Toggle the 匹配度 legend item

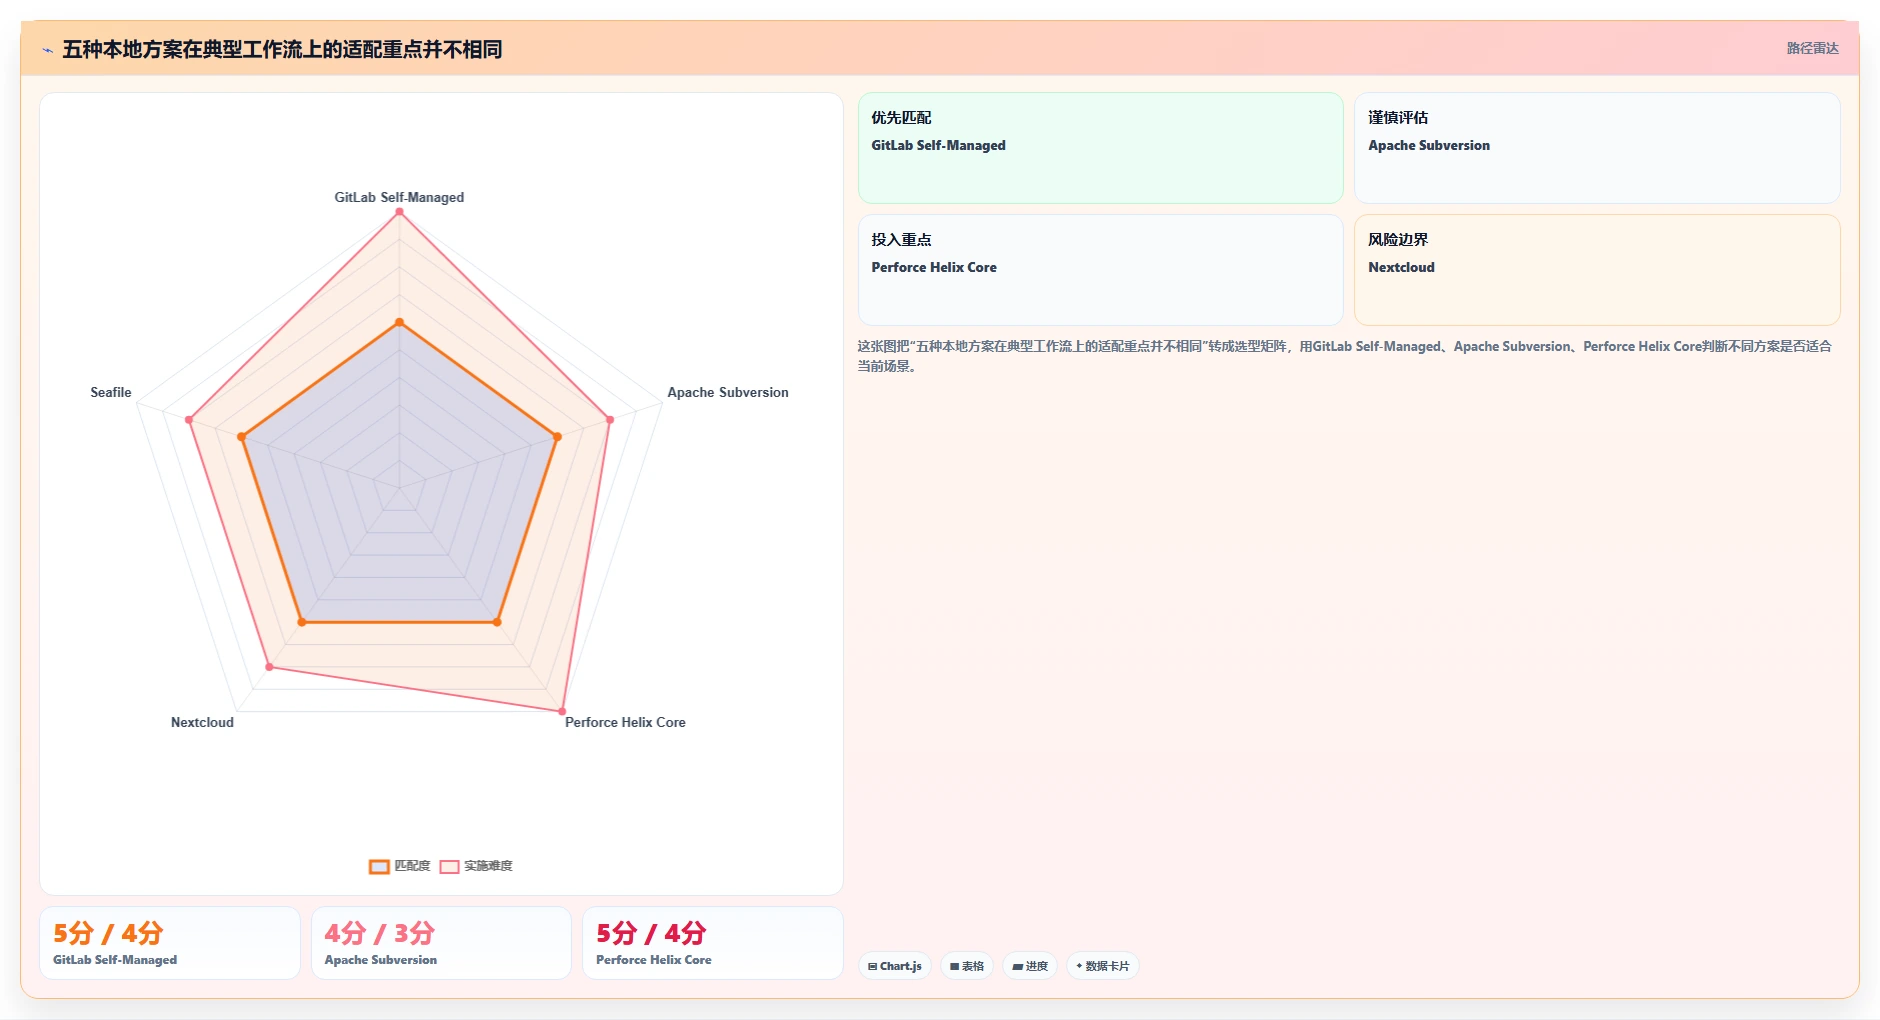pyautogui.click(x=400, y=866)
